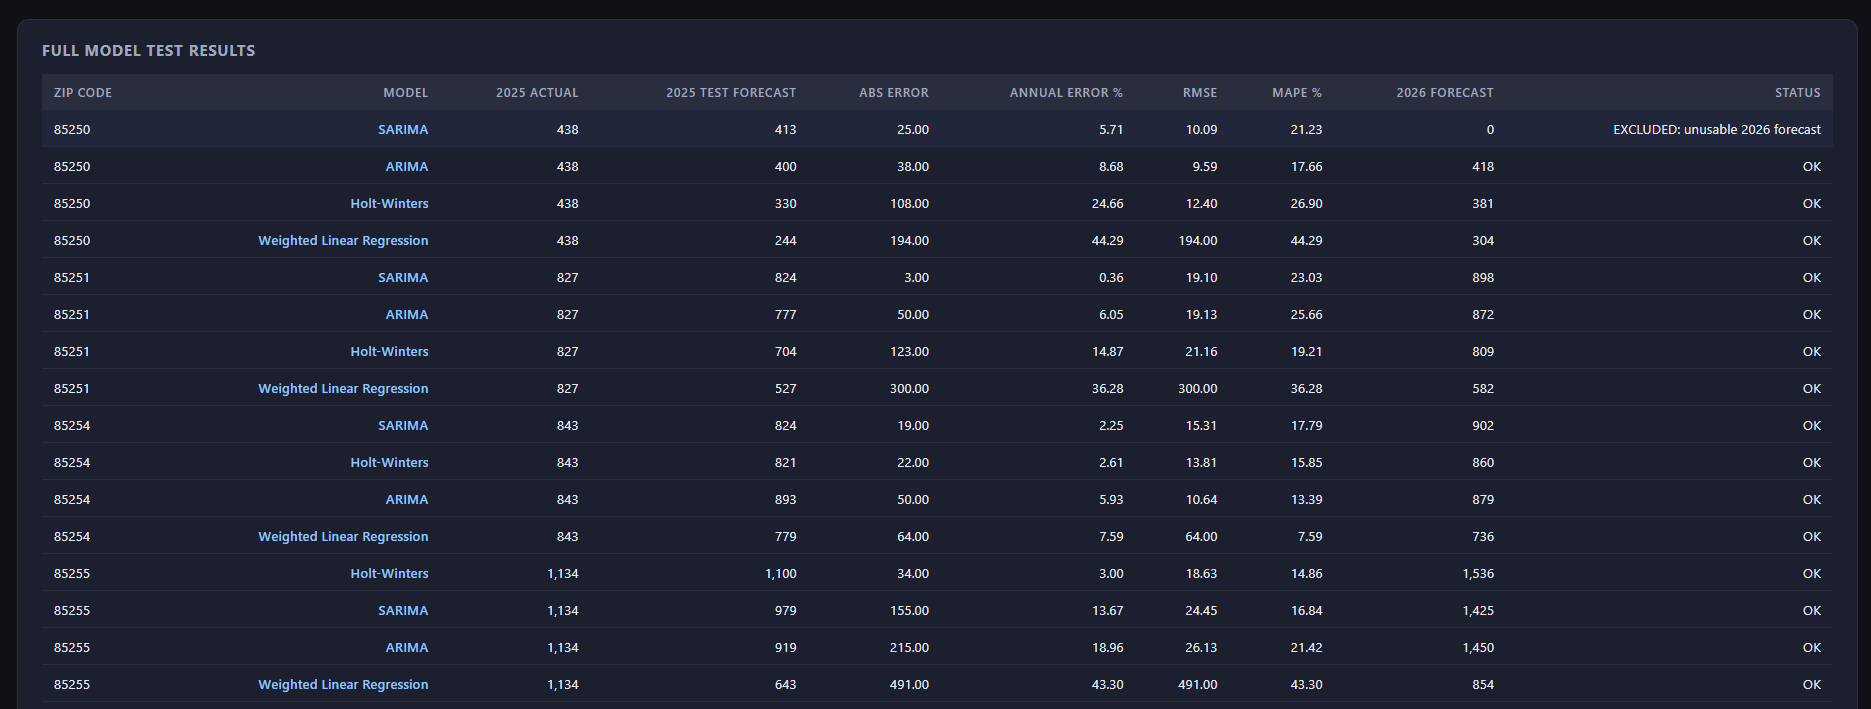Screen dimensions: 1871x709
Task: Click the RMSE value 10.09
Action: click(x=1201, y=130)
